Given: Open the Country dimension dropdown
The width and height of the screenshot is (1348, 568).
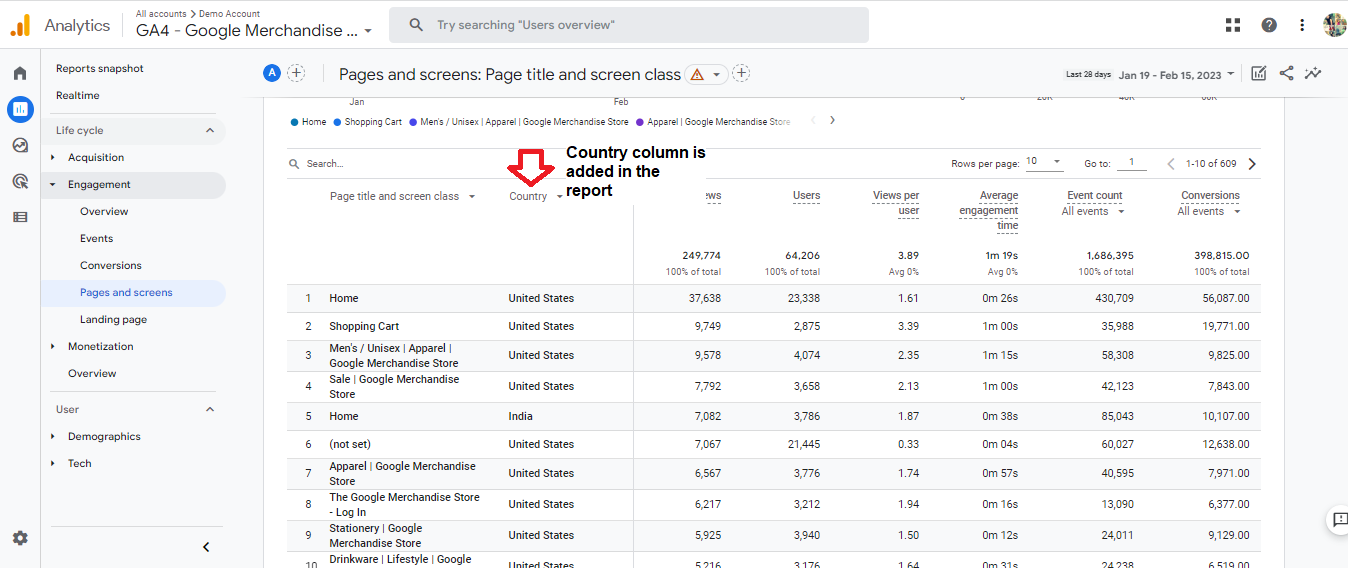Looking at the screenshot, I should pos(535,196).
